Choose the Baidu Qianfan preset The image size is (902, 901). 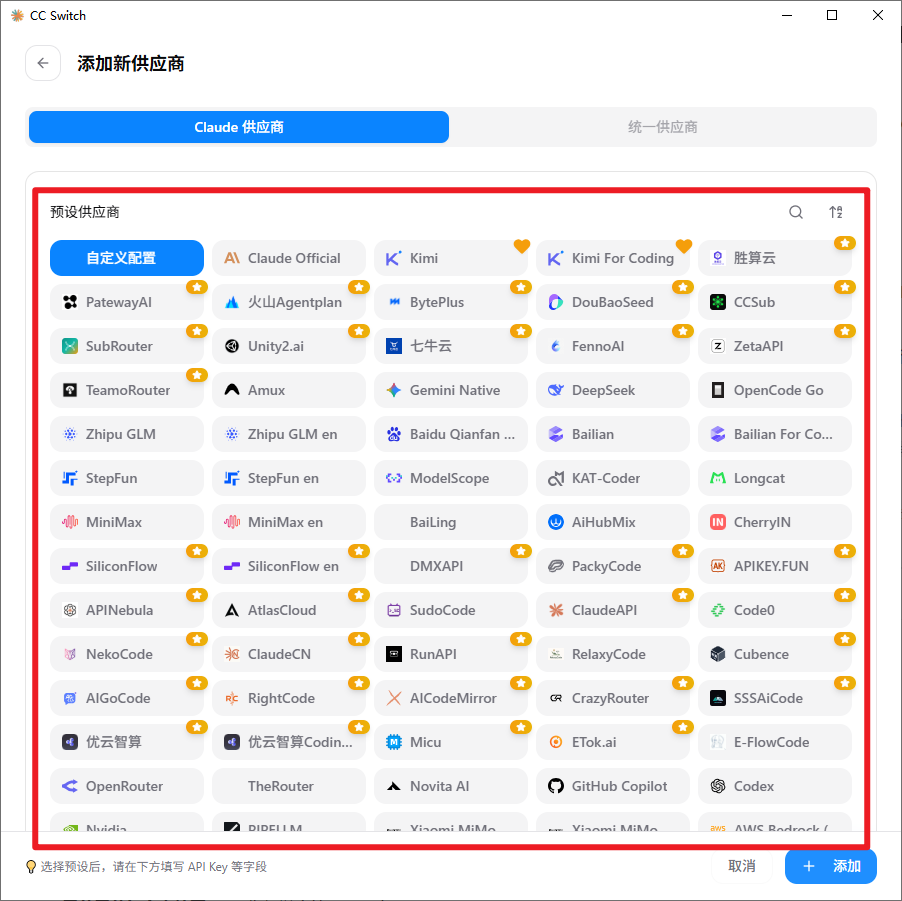(451, 434)
